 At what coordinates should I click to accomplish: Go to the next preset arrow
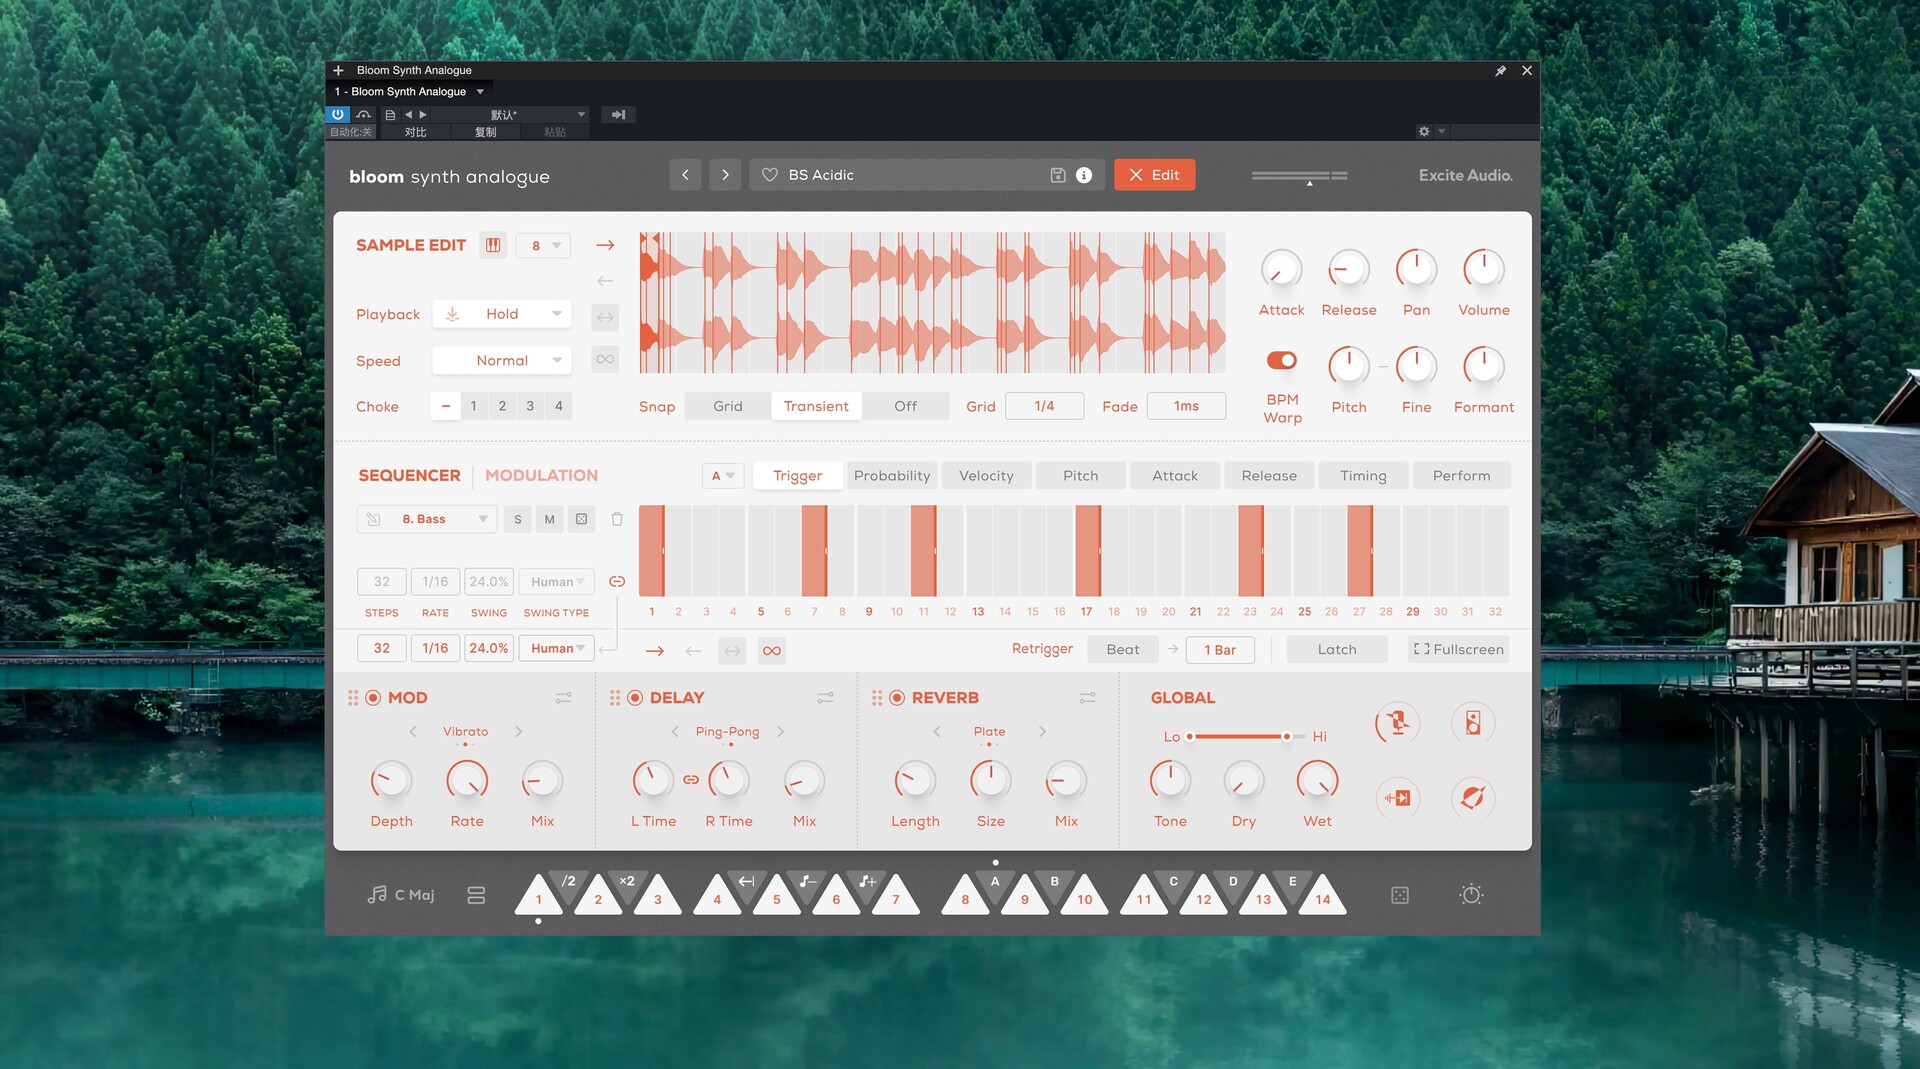725,175
